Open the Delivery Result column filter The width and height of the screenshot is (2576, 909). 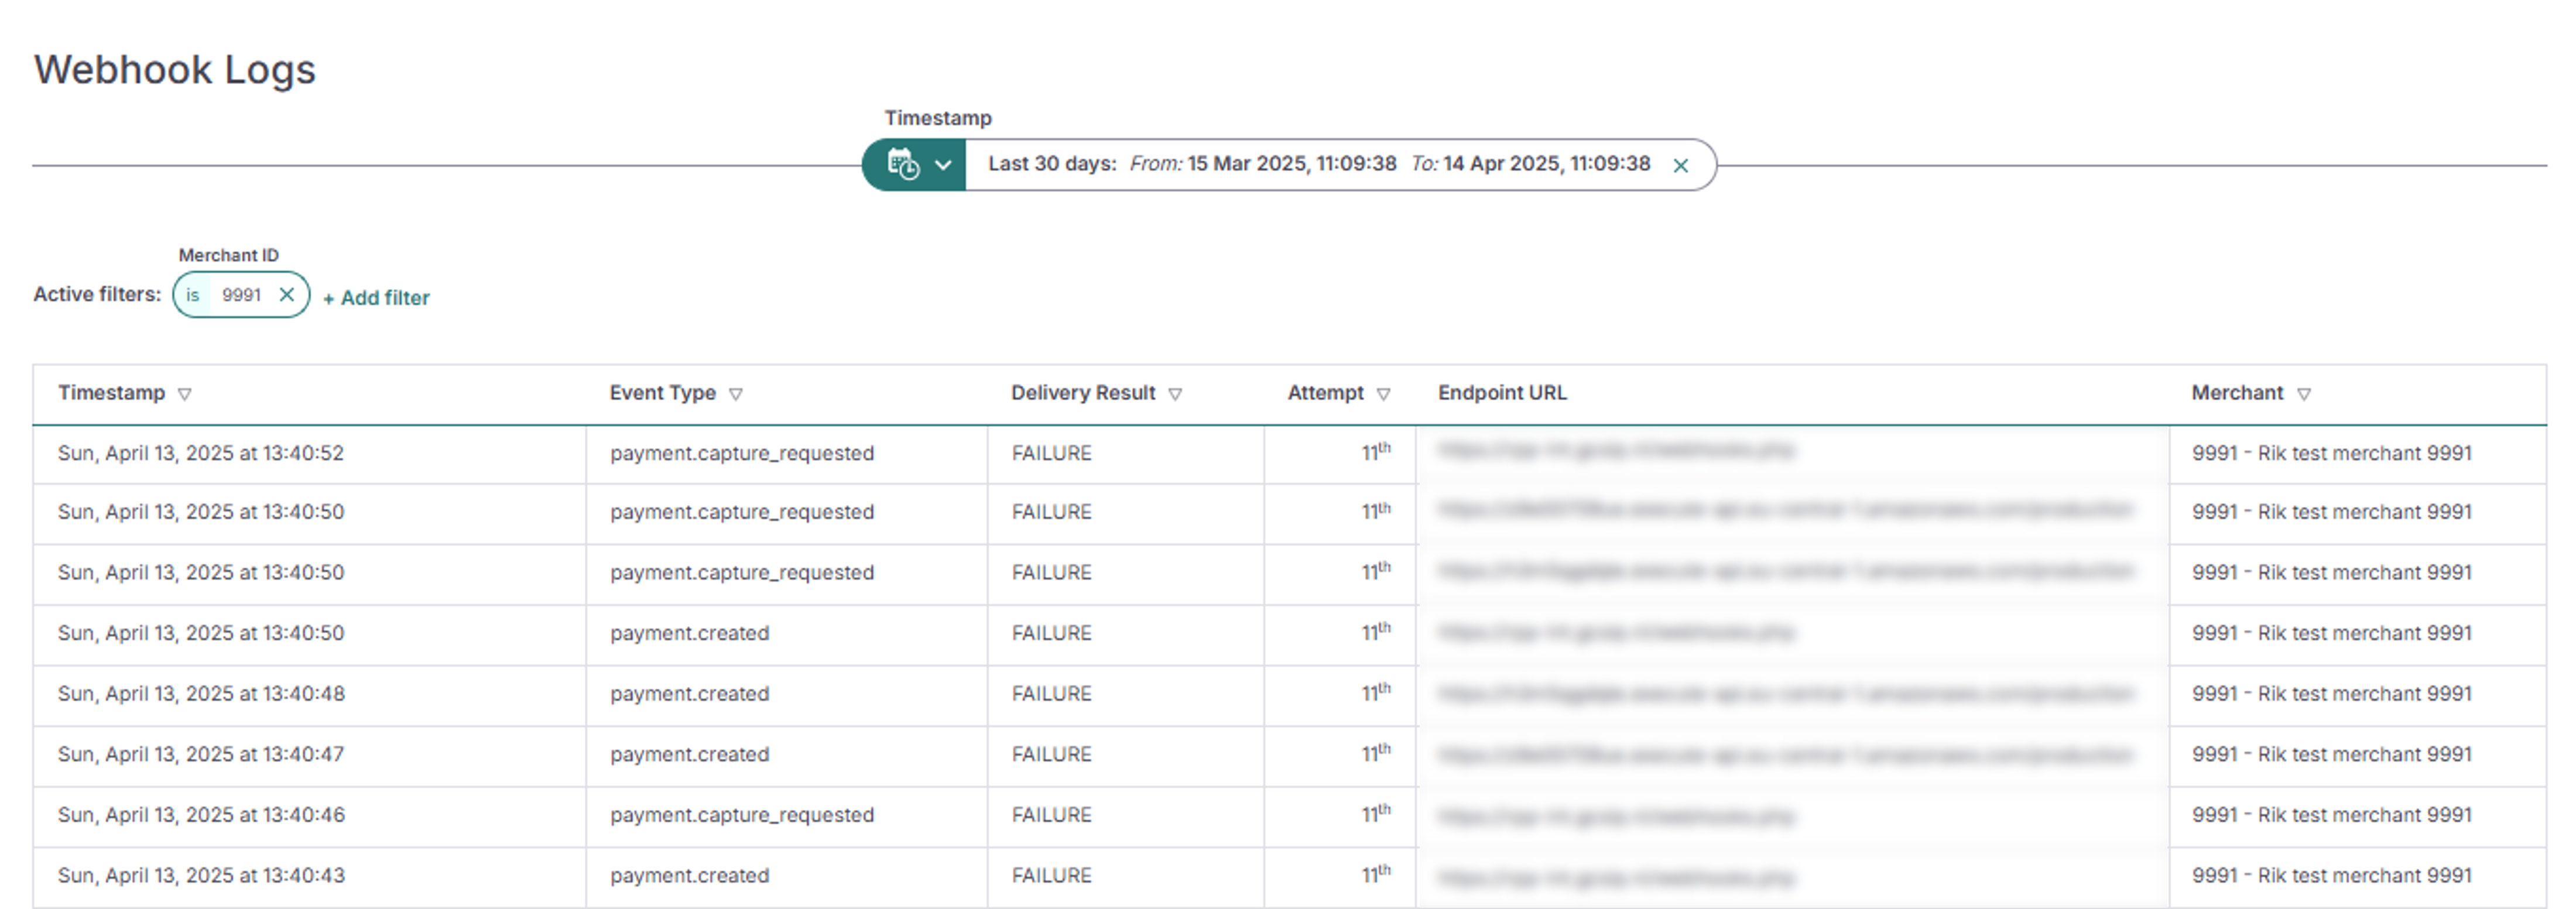(x=1176, y=394)
